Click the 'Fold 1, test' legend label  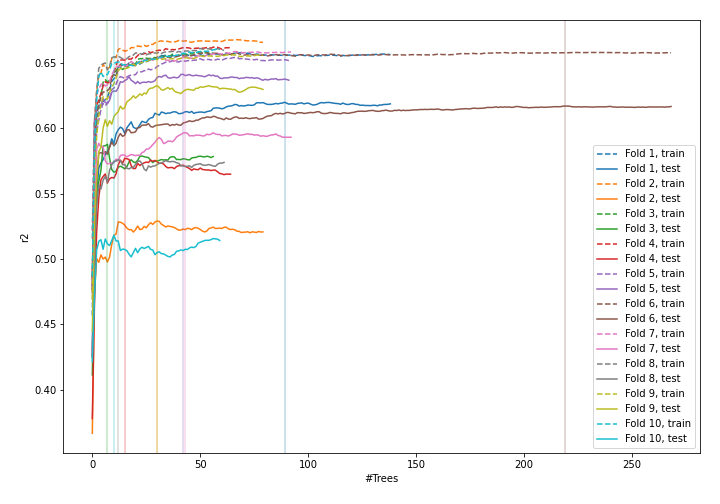pyautogui.click(x=652, y=168)
